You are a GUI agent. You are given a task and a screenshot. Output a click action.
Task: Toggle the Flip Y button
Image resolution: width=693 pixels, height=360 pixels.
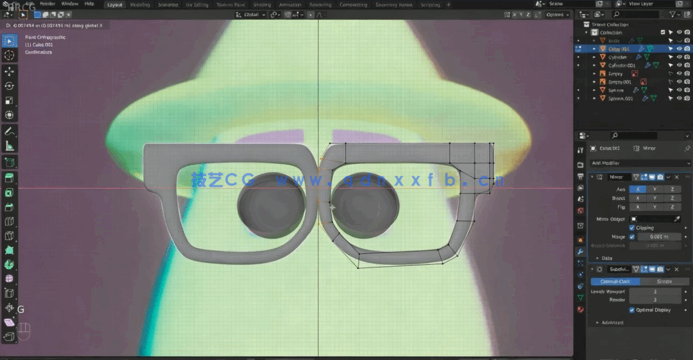(655, 207)
